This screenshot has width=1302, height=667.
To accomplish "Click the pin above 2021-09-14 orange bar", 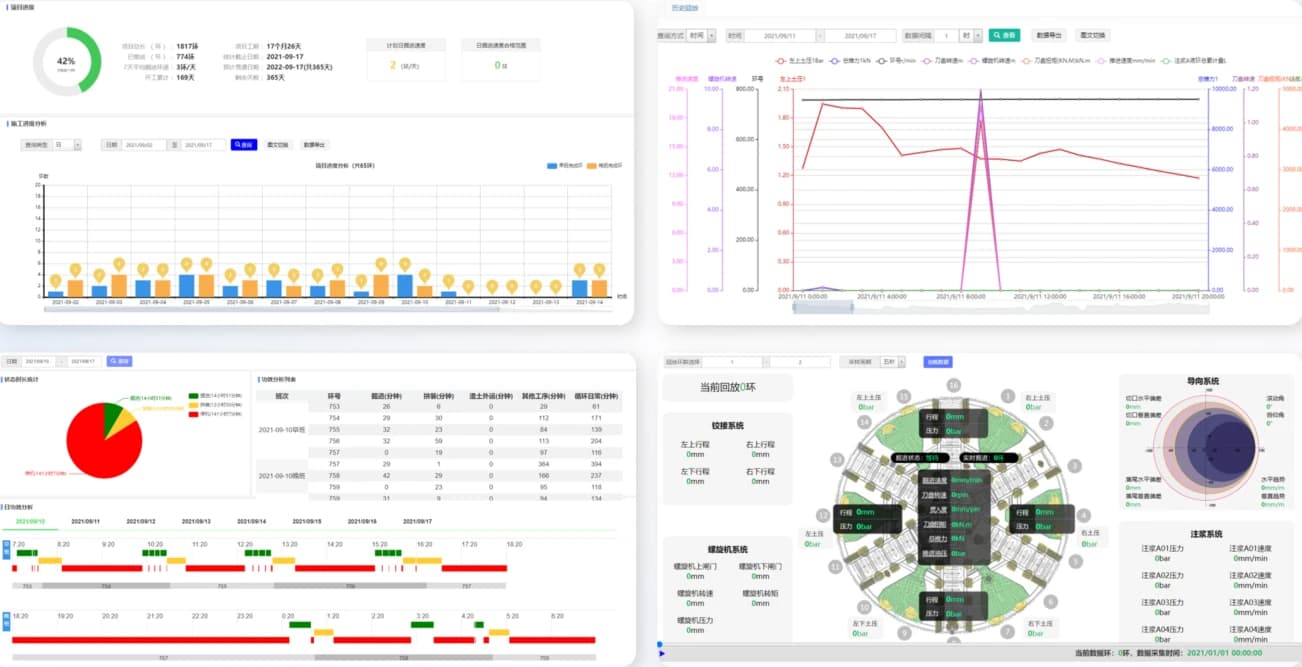I will tap(599, 270).
